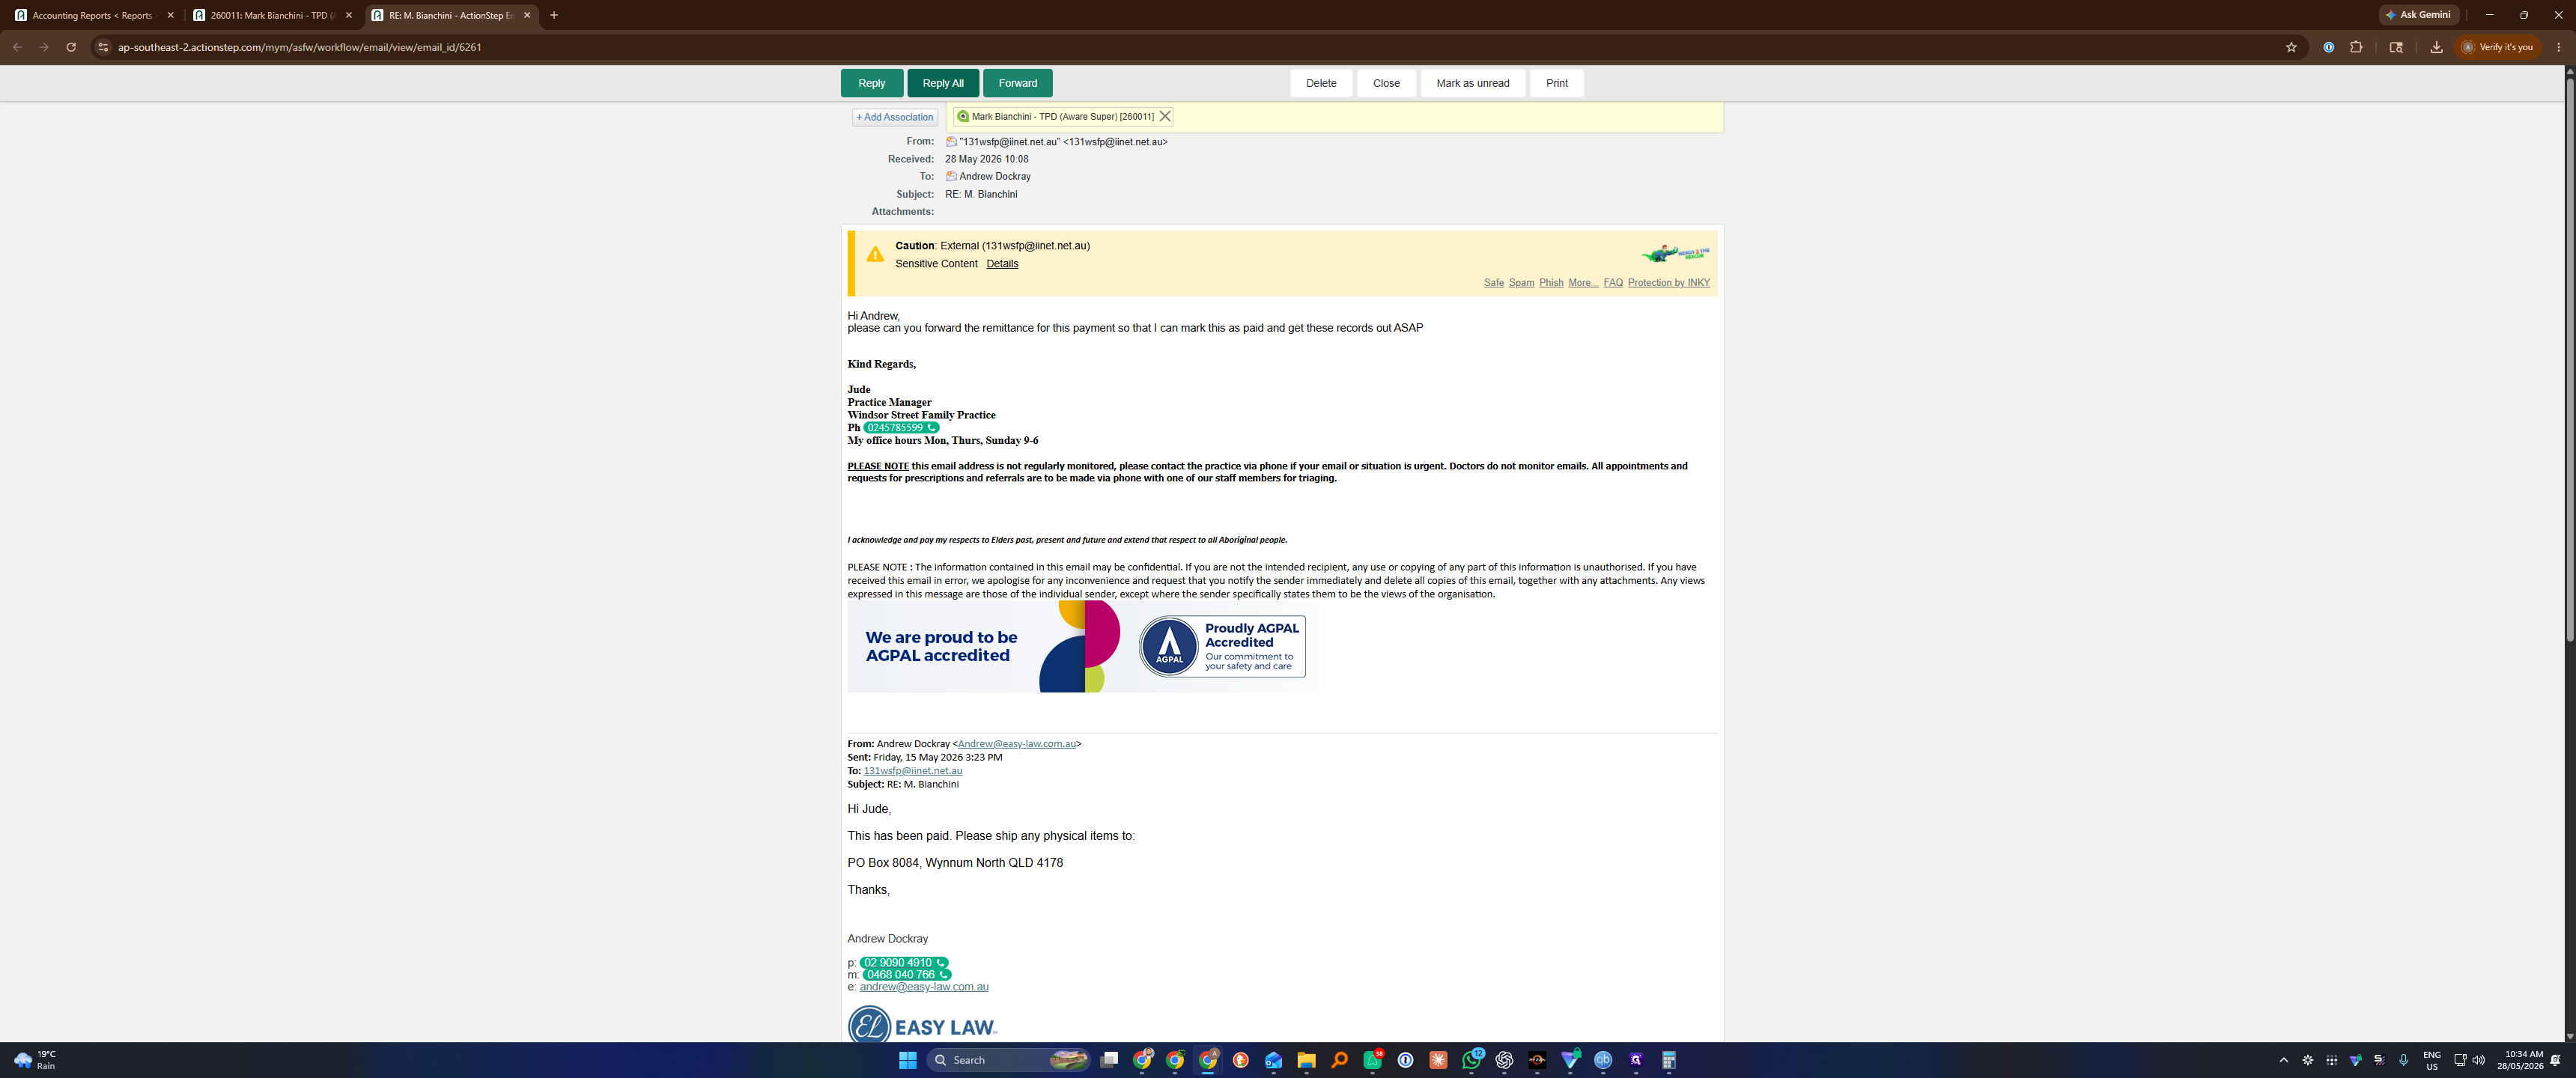Report the email as Spam
Viewport: 2576px width, 1078px height.
[x=1521, y=283]
